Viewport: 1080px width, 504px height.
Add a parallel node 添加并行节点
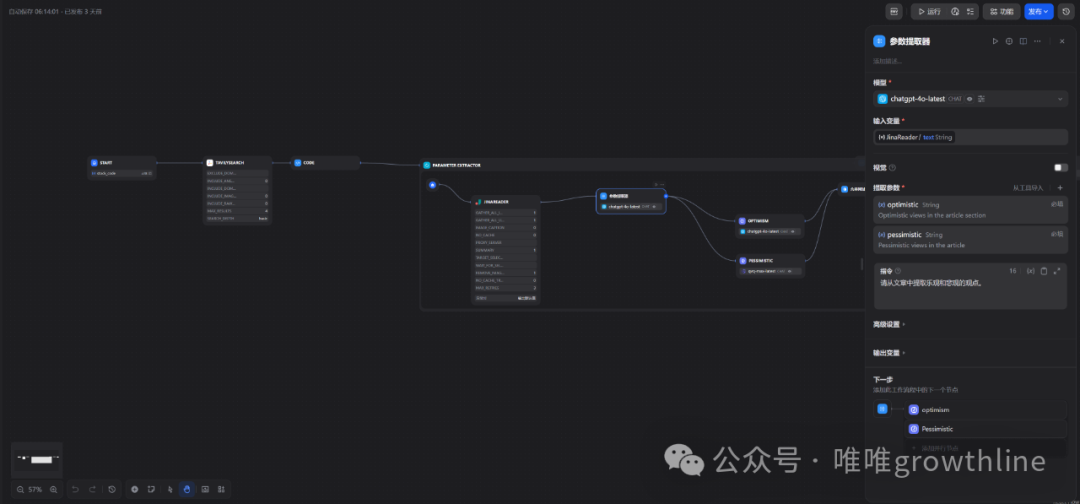tap(986, 448)
